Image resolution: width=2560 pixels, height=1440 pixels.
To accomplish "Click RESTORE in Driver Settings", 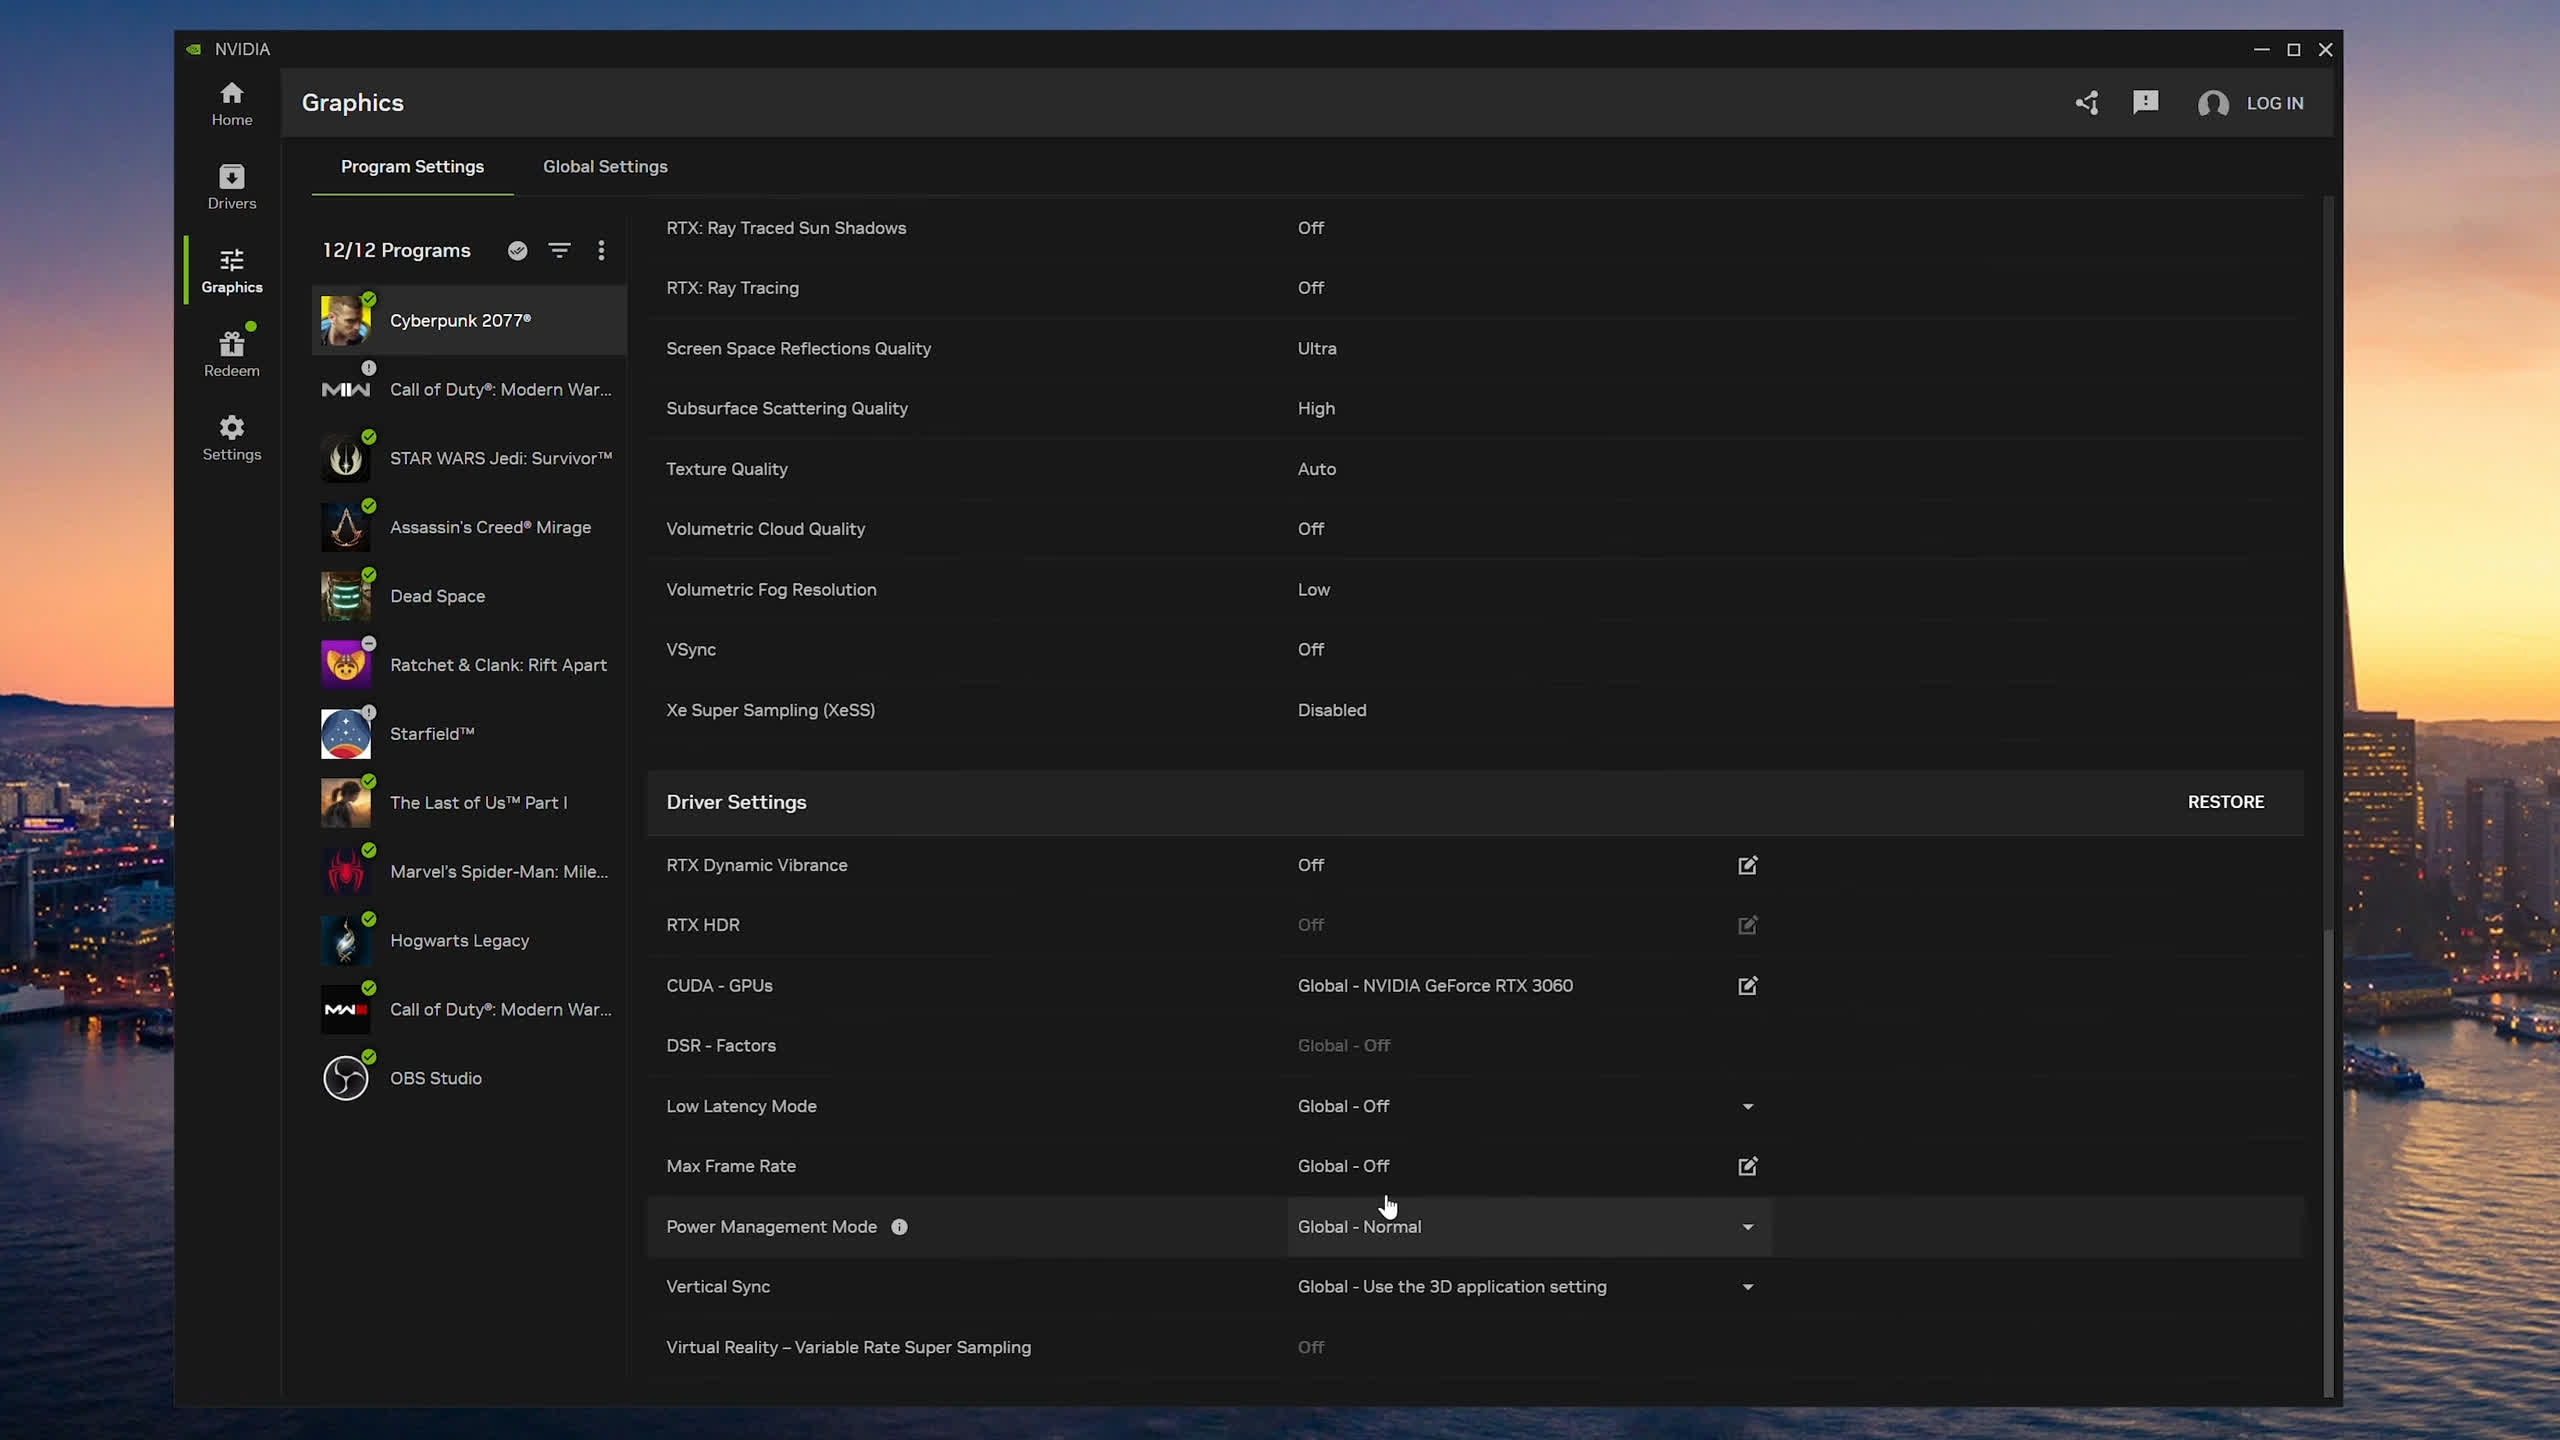I will (2225, 802).
